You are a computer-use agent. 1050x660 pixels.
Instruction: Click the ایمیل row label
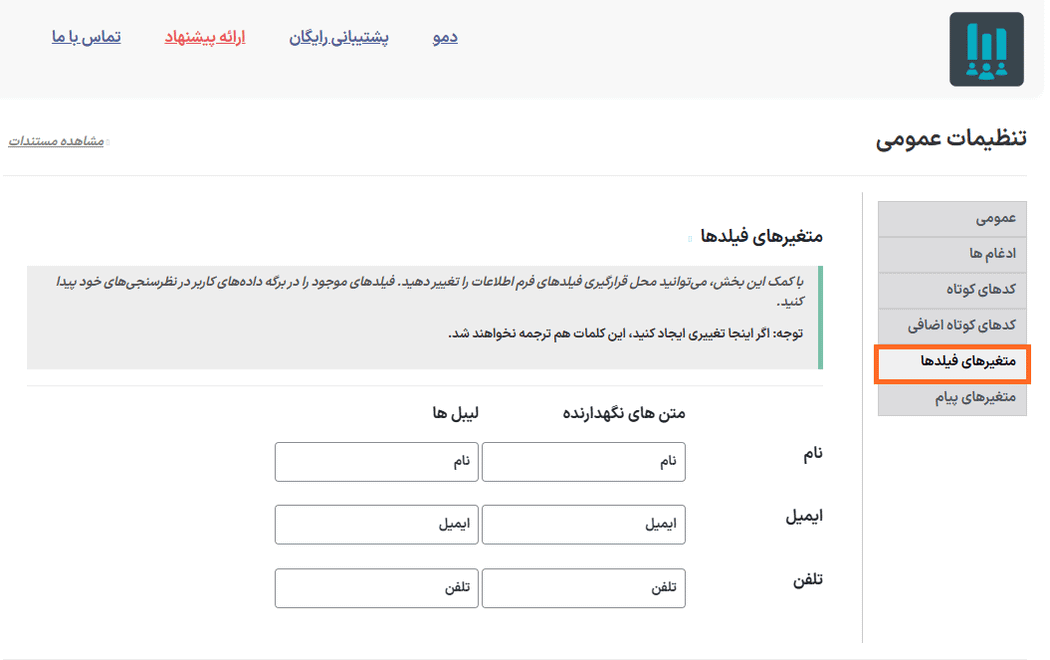(804, 517)
